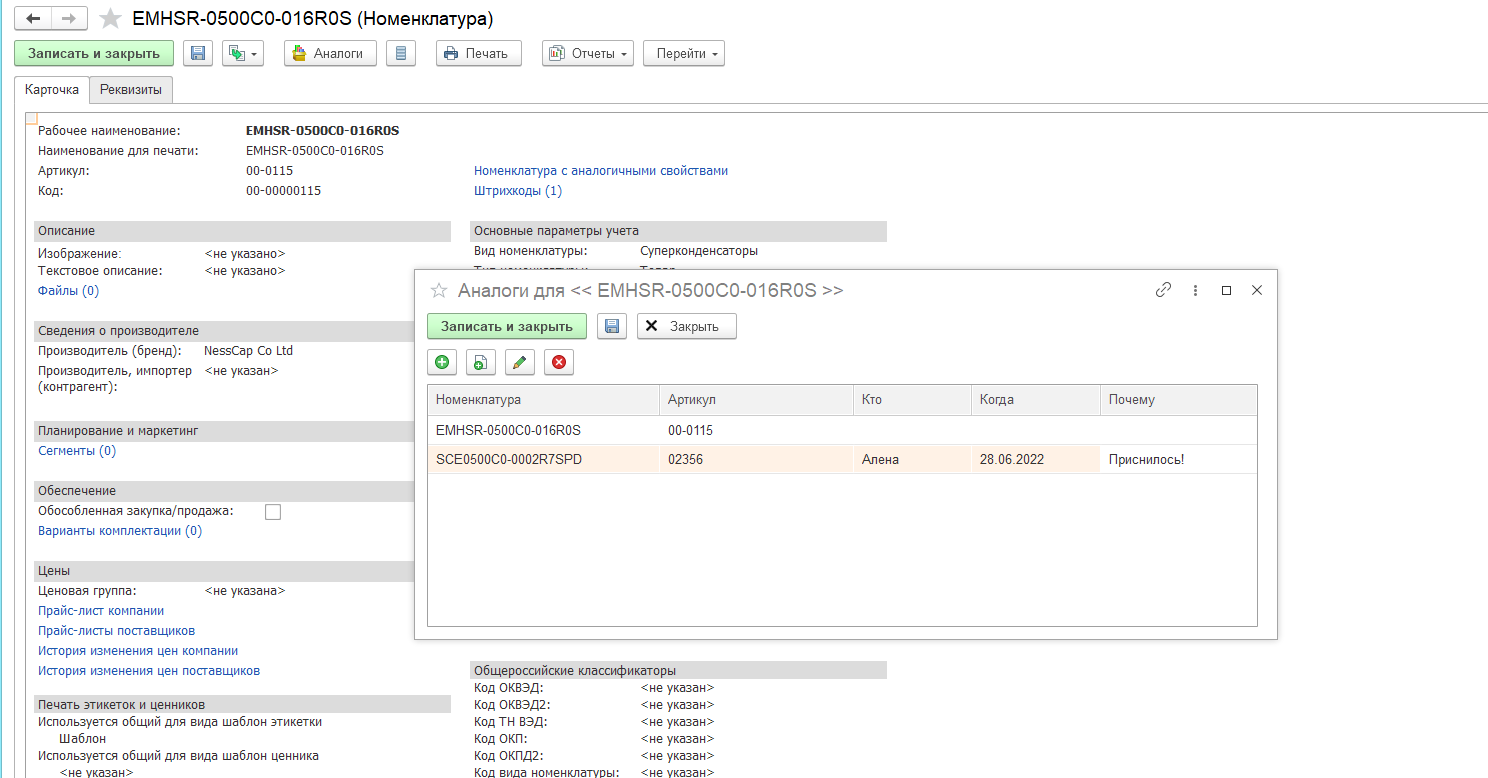The width and height of the screenshot is (1488, 778).
Task: Click the get link icon in the dialog header
Action: pyautogui.click(x=1163, y=290)
